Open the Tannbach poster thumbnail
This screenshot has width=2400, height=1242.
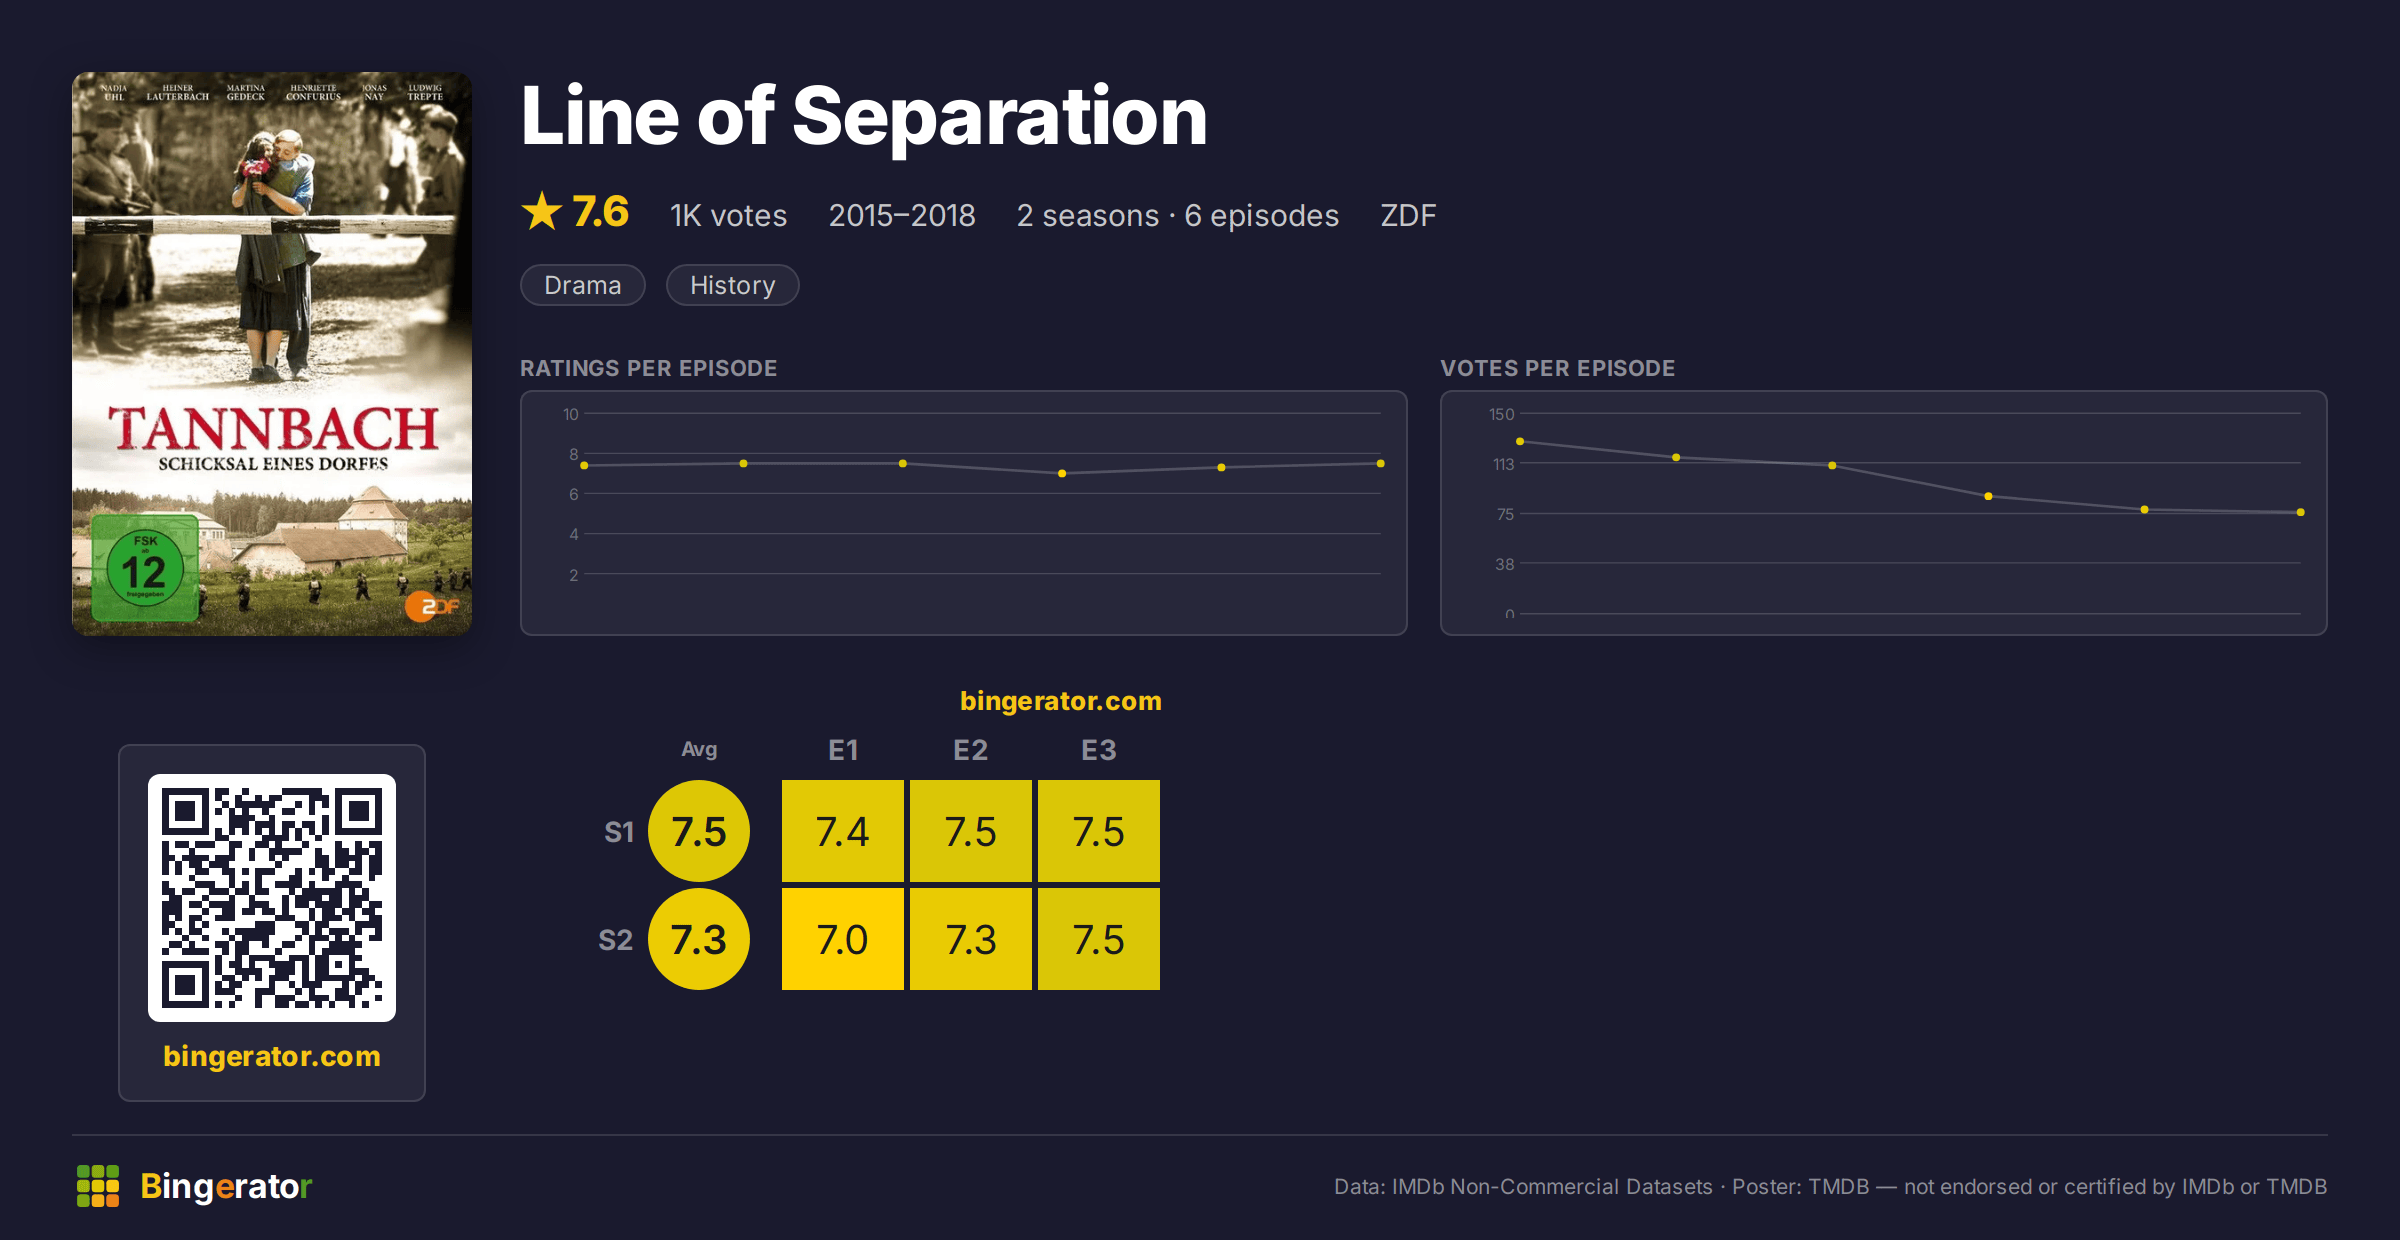(272, 354)
